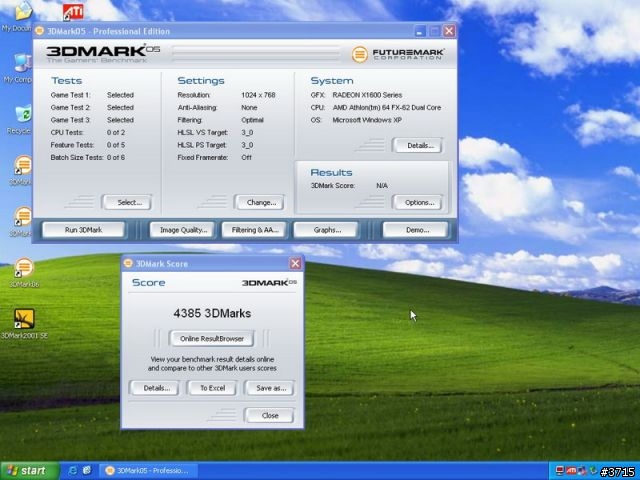Click the red monitor icon in system tray
This screenshot has width=640, height=480.
pos(560,471)
